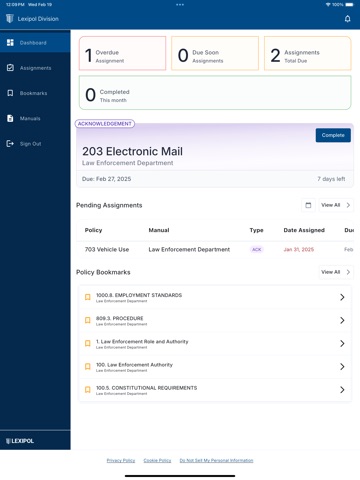This screenshot has height=480, width=360.
Task: Open Do Not Sell My Personal Information link
Action: pyautogui.click(x=216, y=460)
